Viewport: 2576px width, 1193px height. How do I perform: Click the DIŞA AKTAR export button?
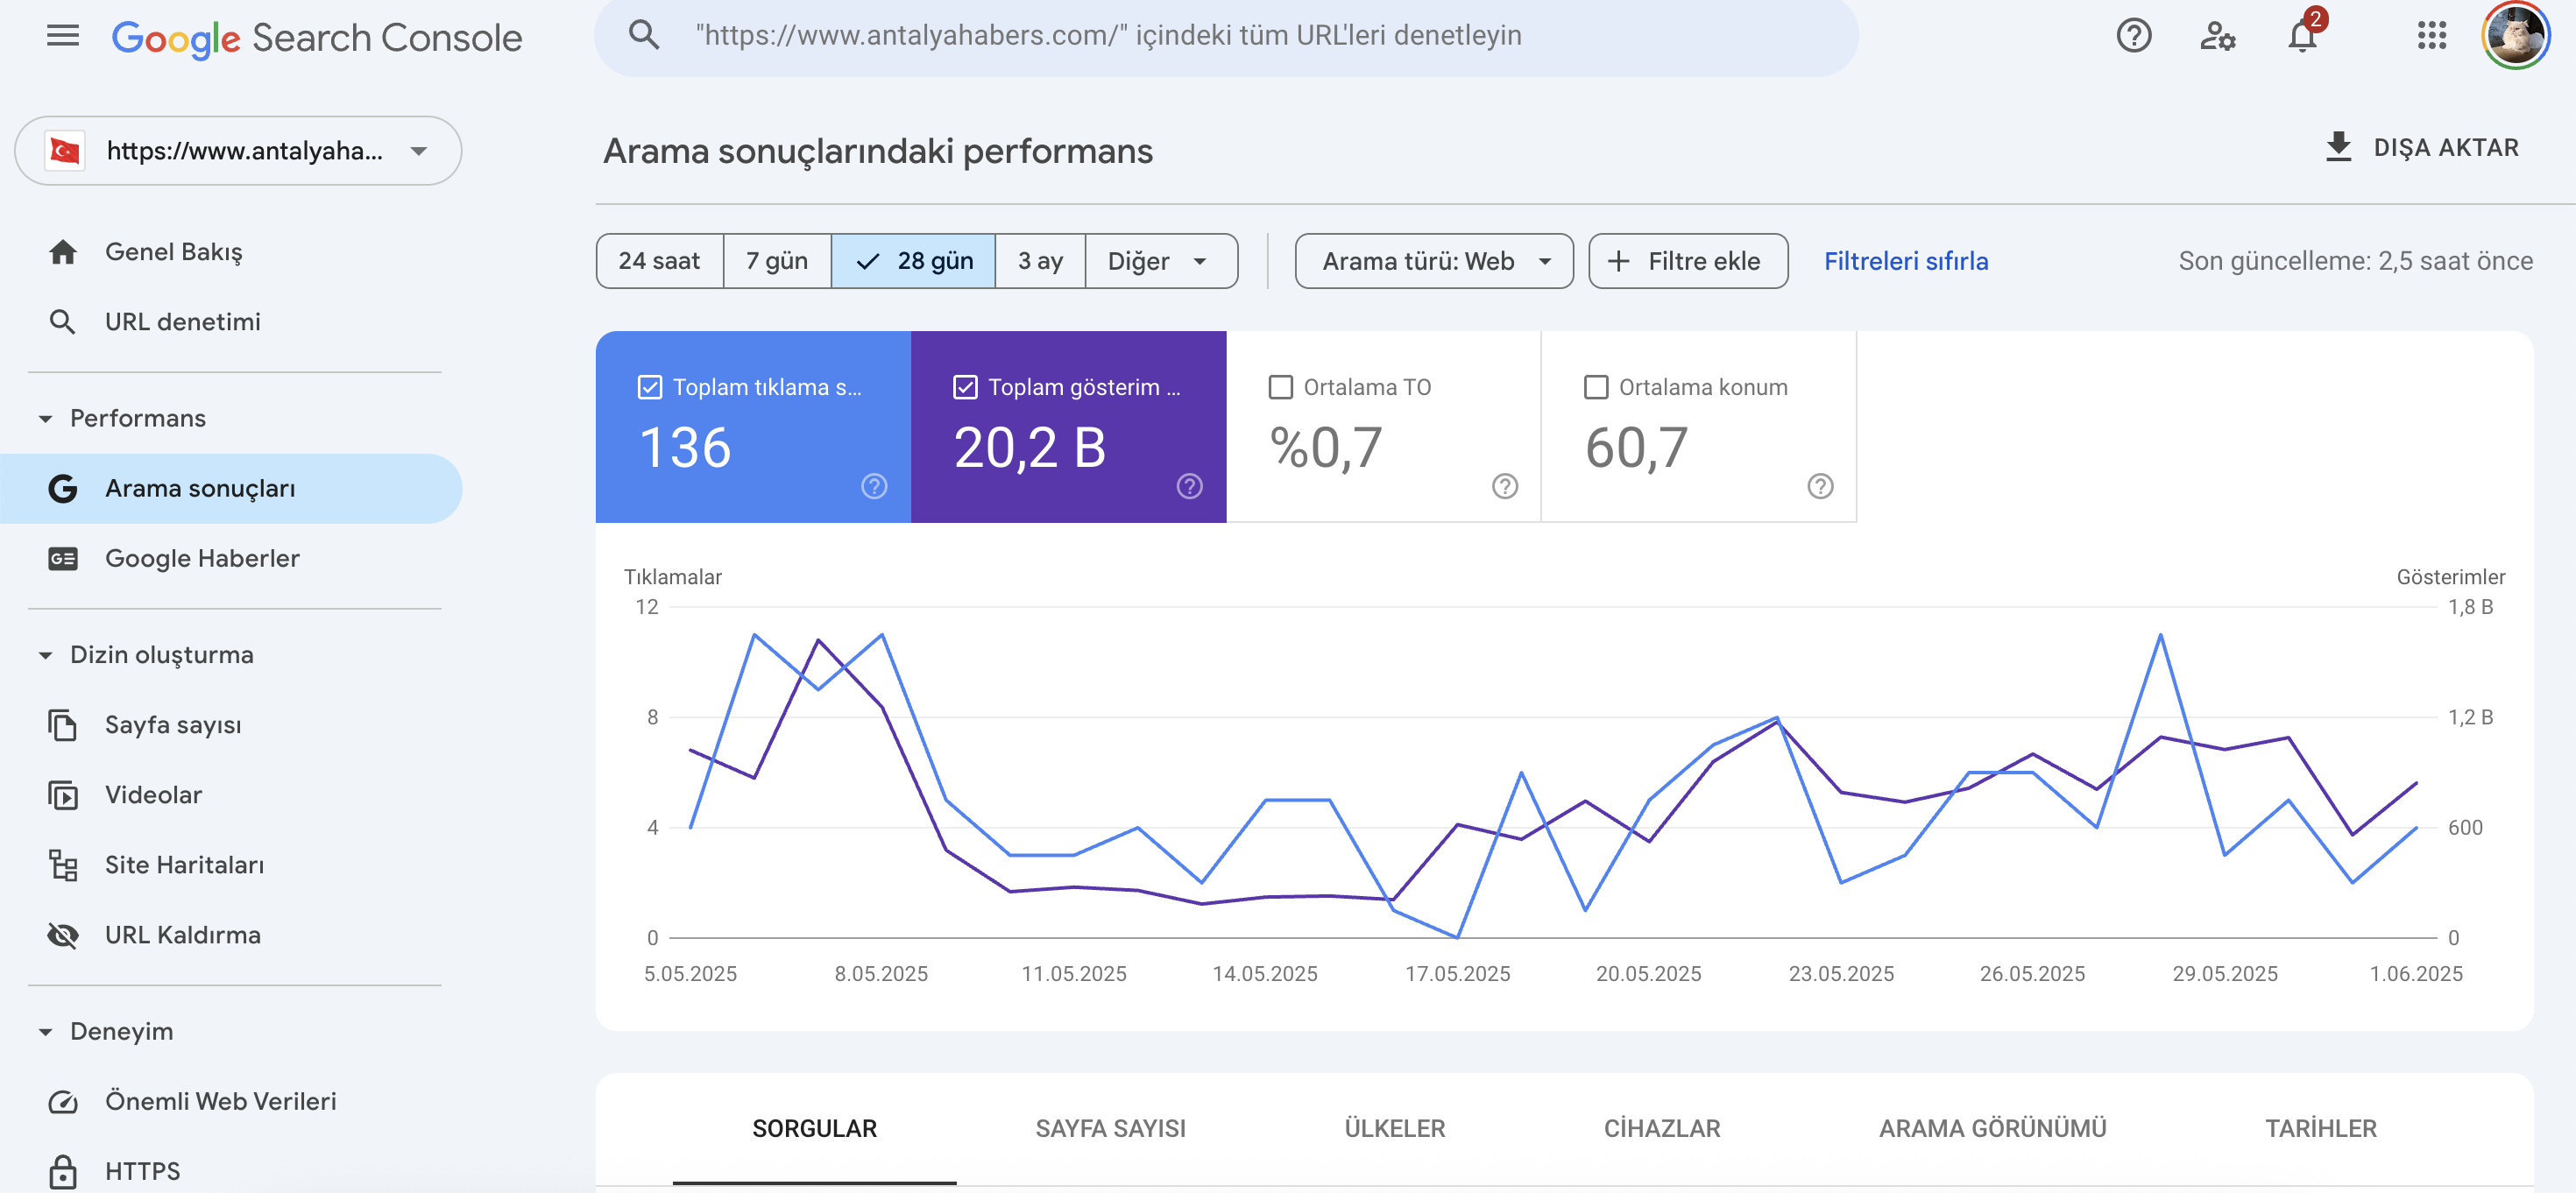click(x=2421, y=148)
